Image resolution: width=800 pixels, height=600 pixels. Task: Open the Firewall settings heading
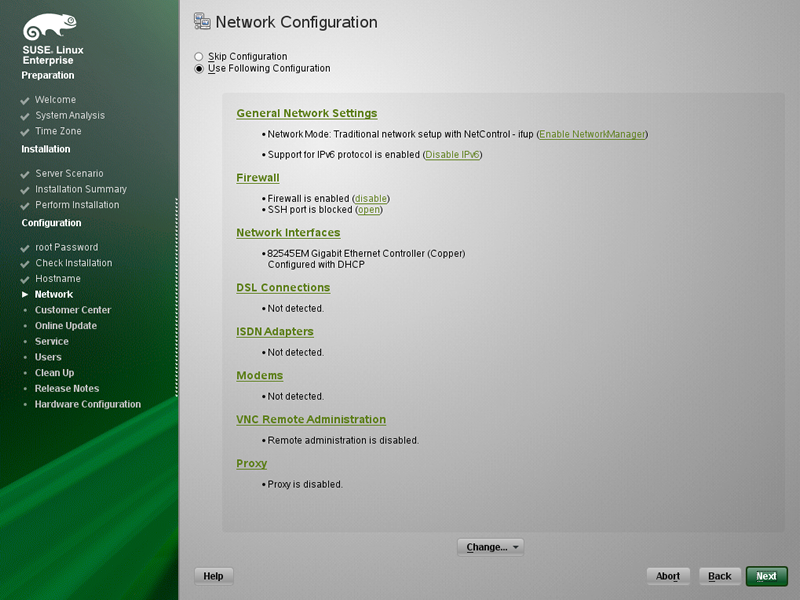[x=258, y=178]
